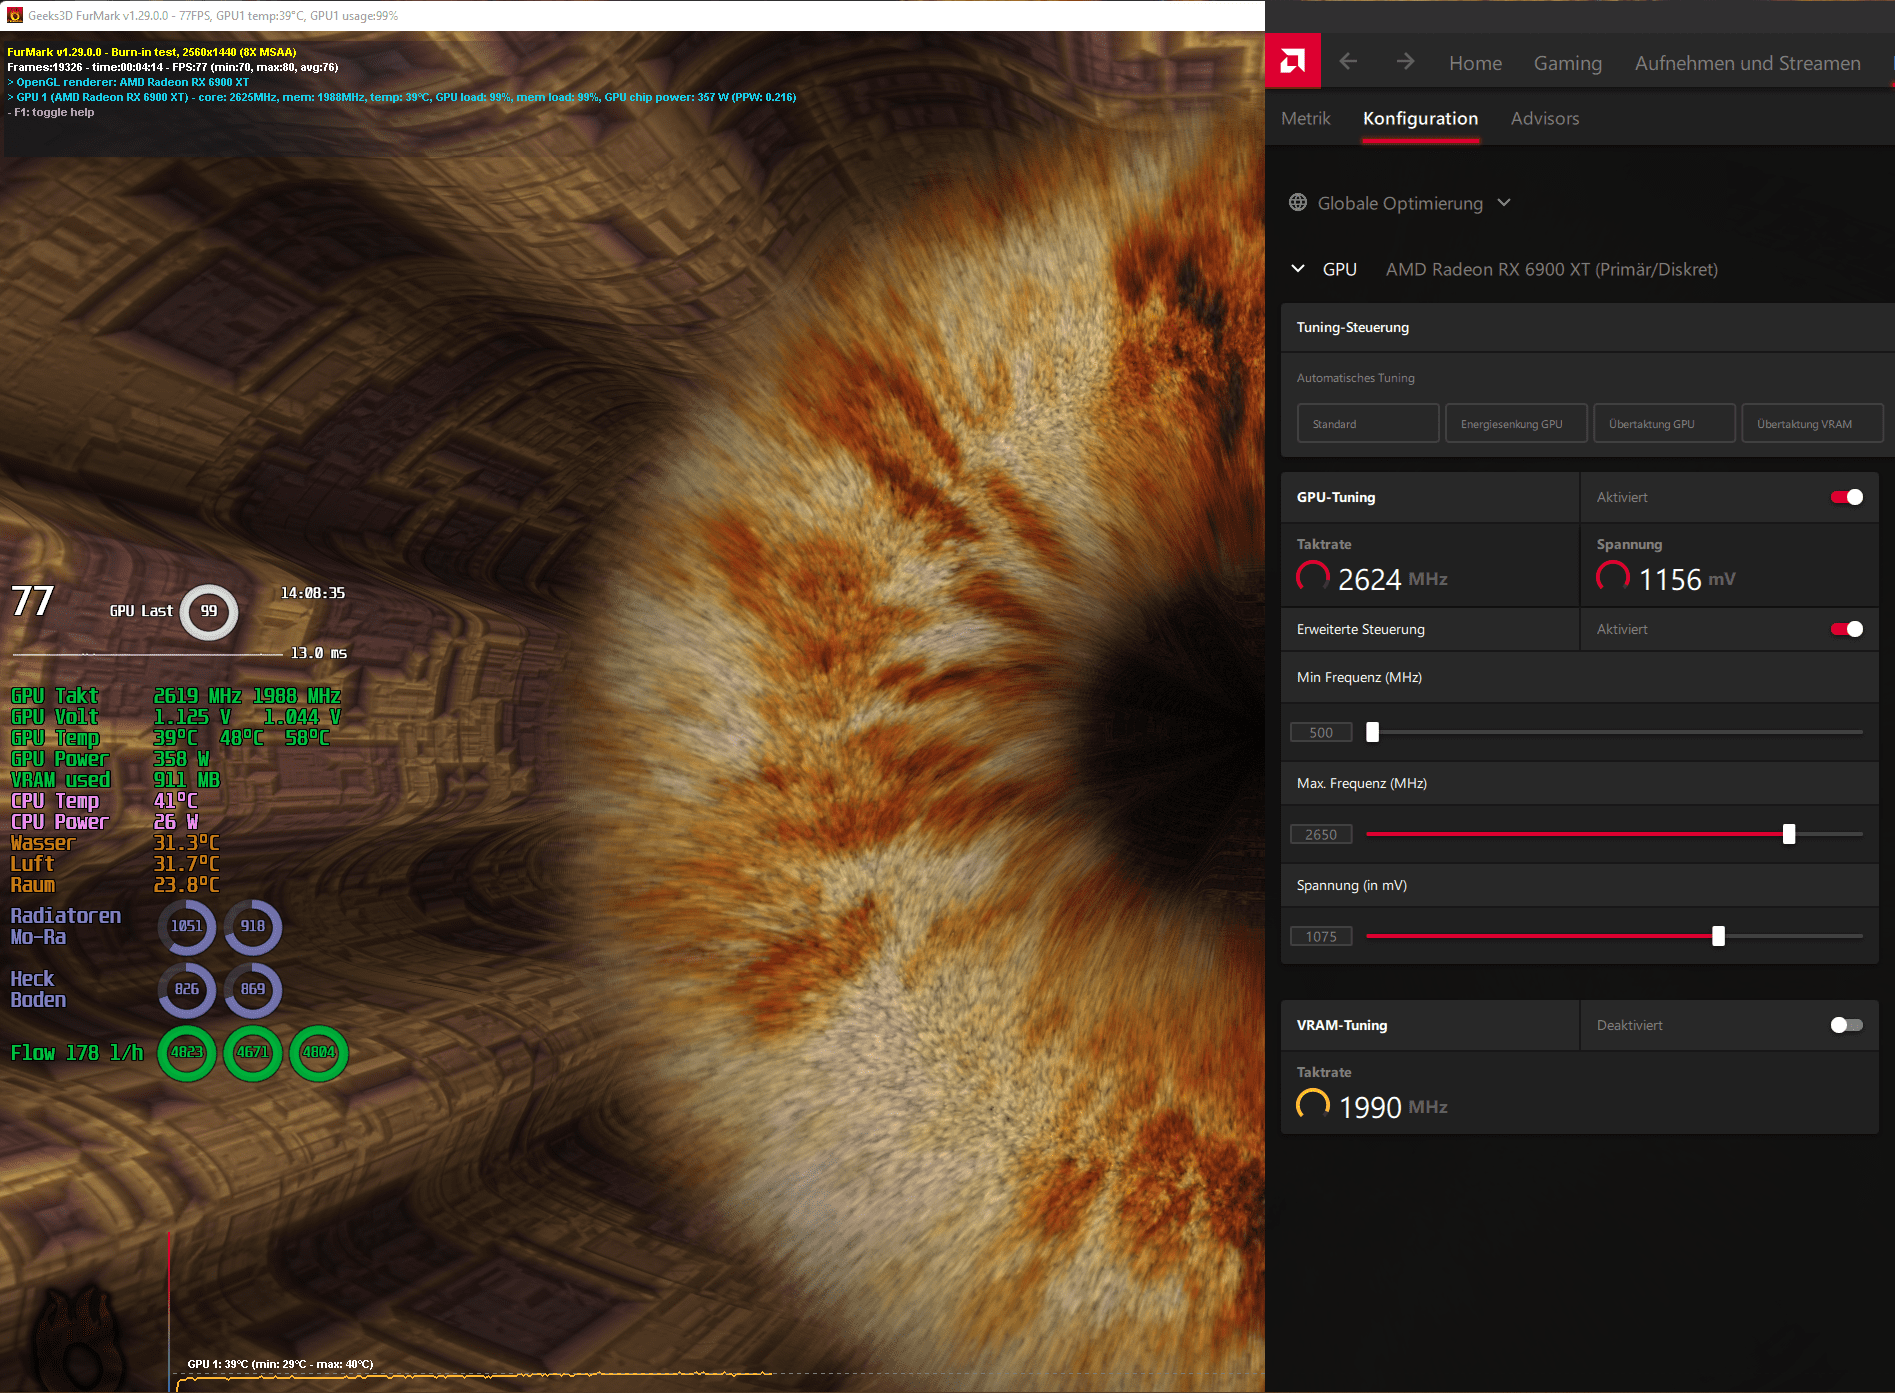Select Energiesenkung GPU preset
The width and height of the screenshot is (1895, 1393).
coord(1516,423)
